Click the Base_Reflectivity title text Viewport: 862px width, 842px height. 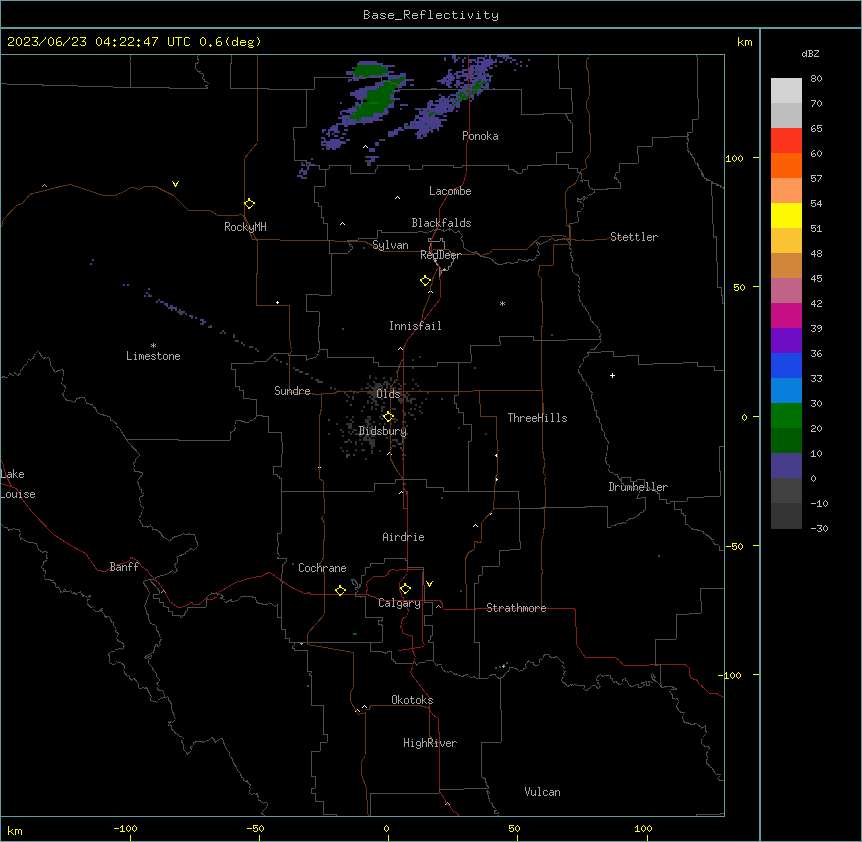(x=431, y=15)
